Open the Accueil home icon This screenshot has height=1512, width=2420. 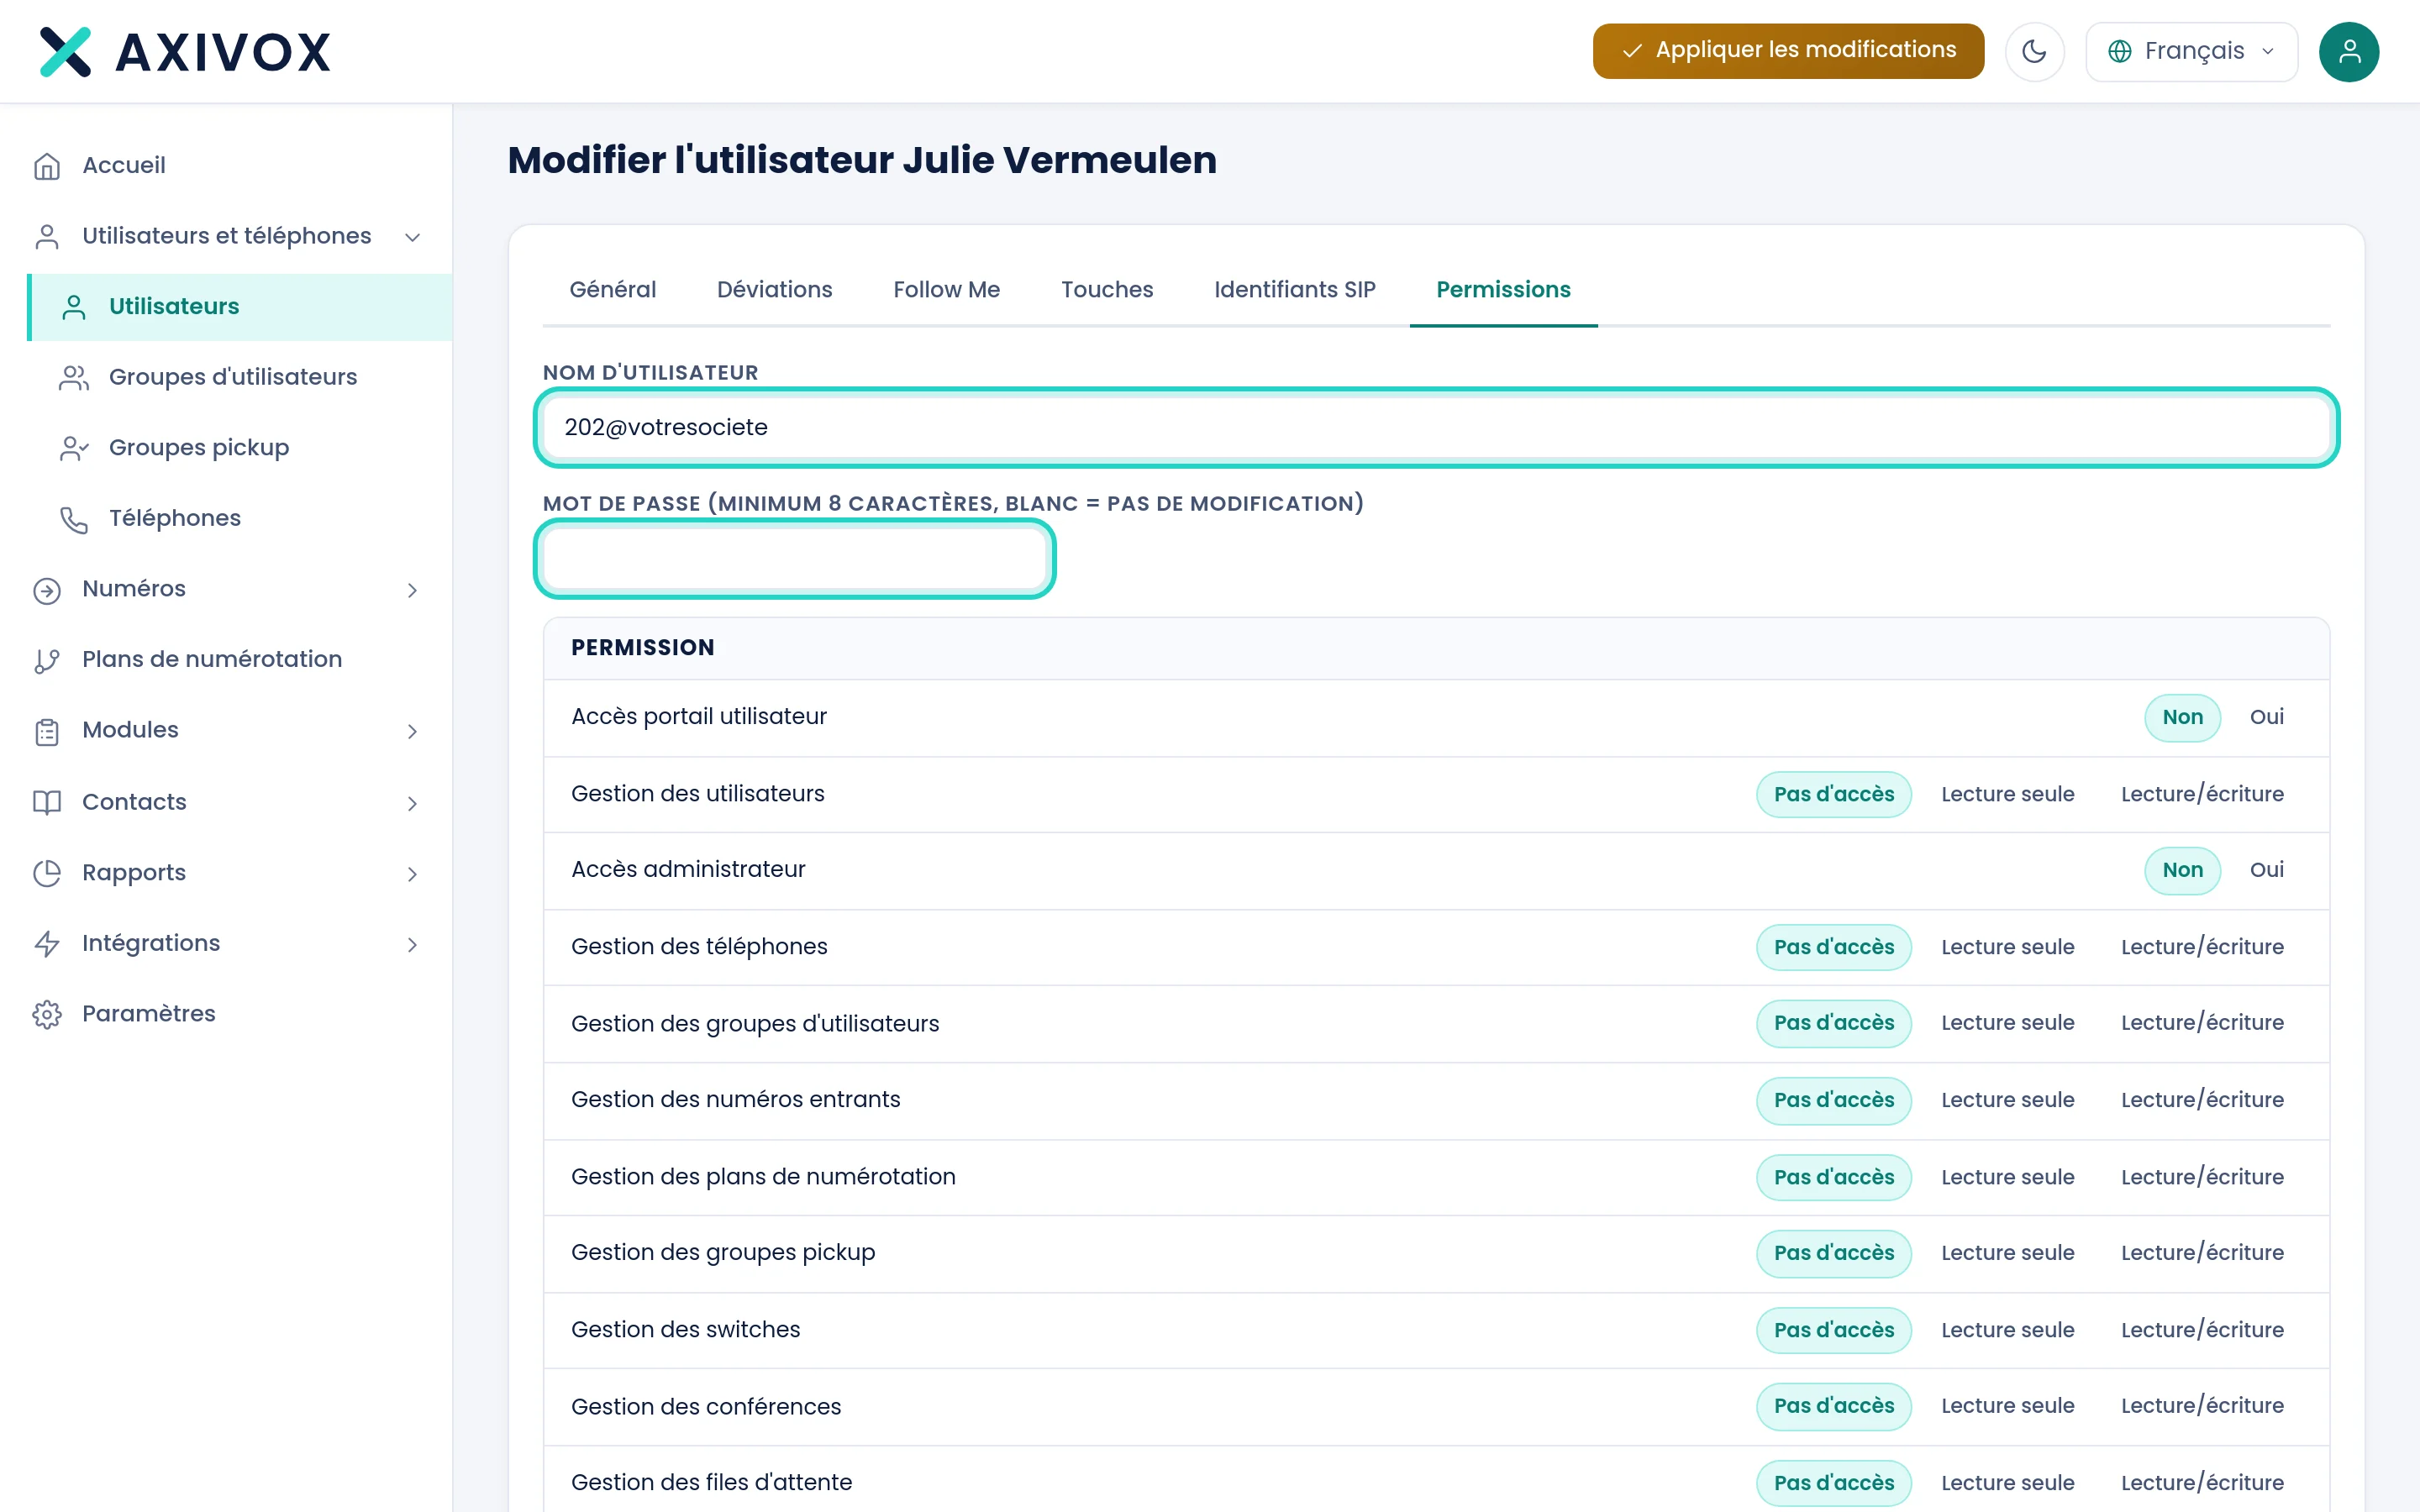47,166
